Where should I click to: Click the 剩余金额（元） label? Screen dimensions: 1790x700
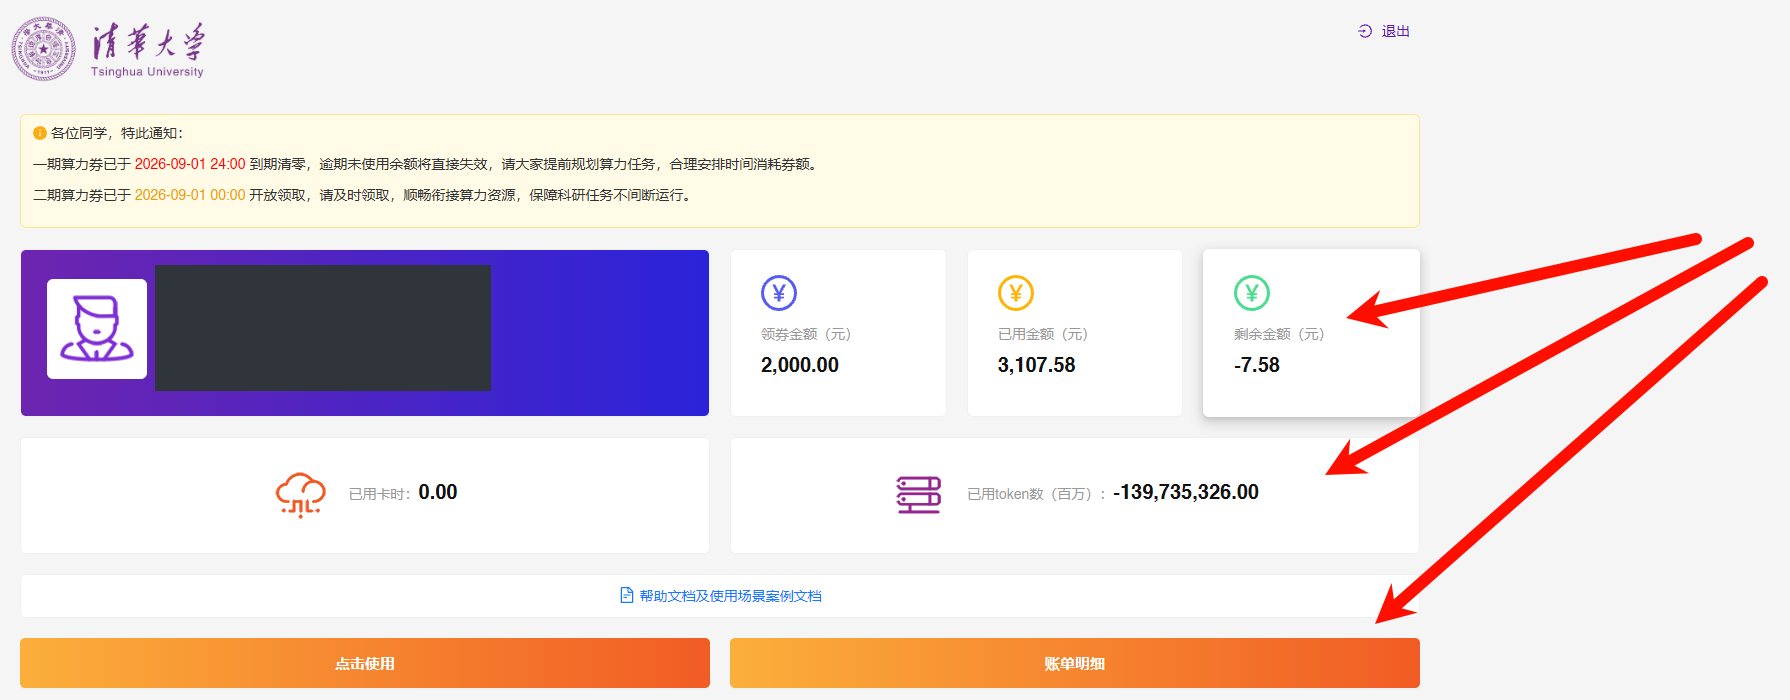1279,334
